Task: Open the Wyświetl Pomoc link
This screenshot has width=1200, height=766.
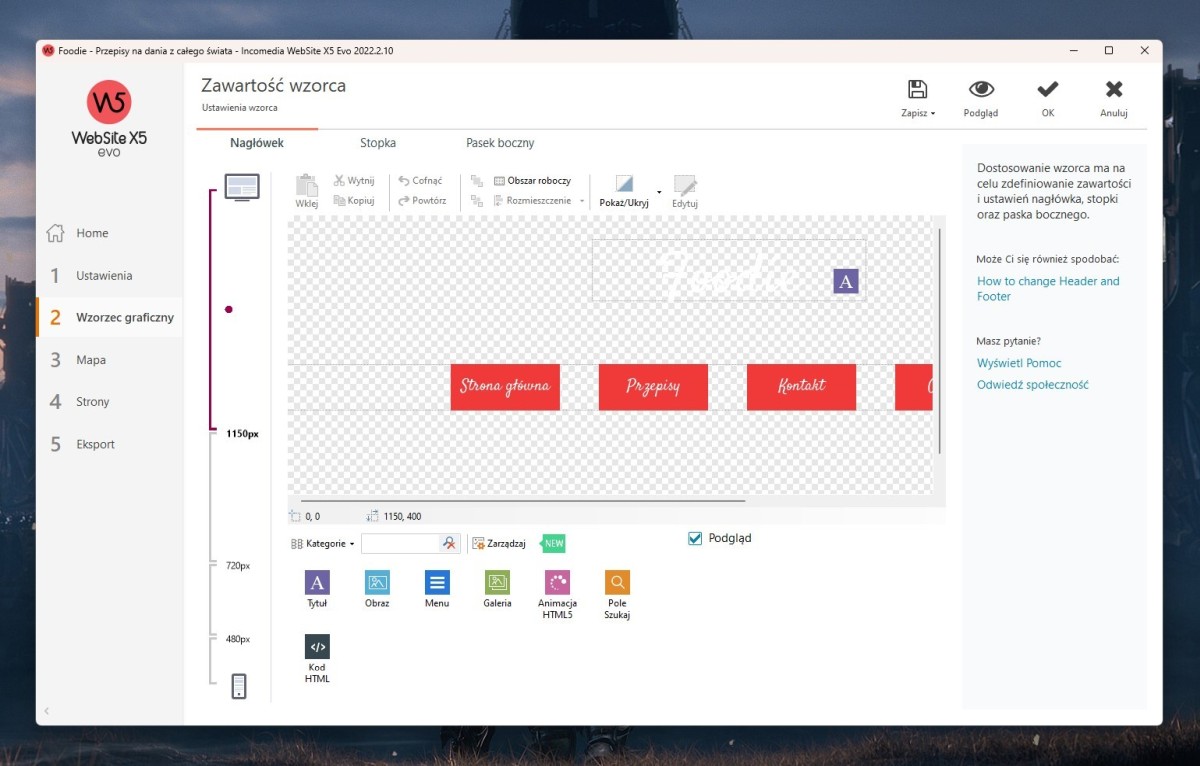Action: coord(1019,363)
